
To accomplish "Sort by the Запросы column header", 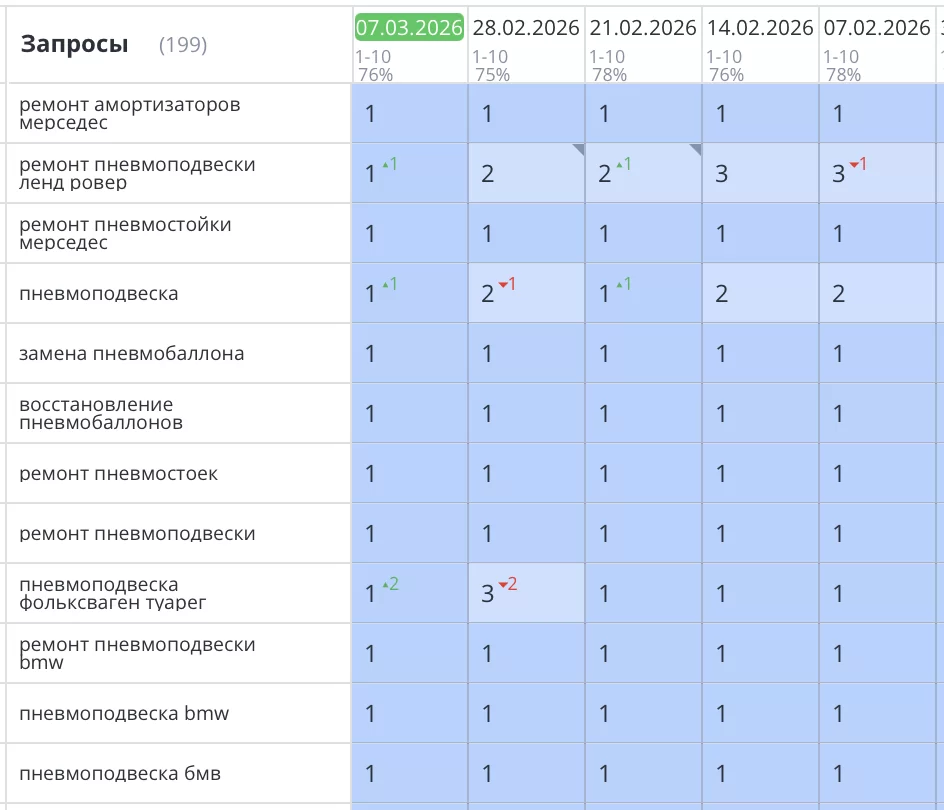I will [x=75, y=45].
